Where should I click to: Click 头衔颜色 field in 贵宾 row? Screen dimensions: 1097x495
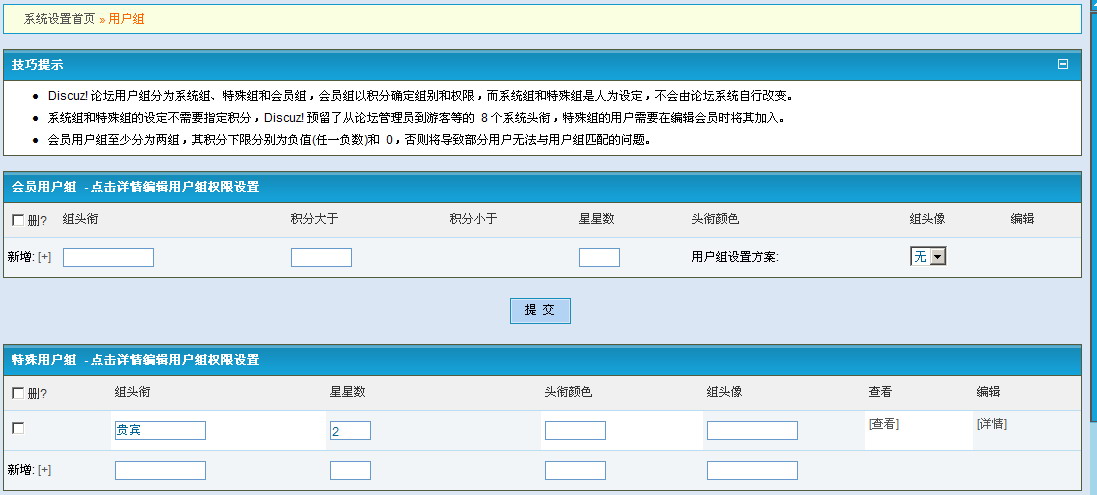pyautogui.click(x=575, y=431)
